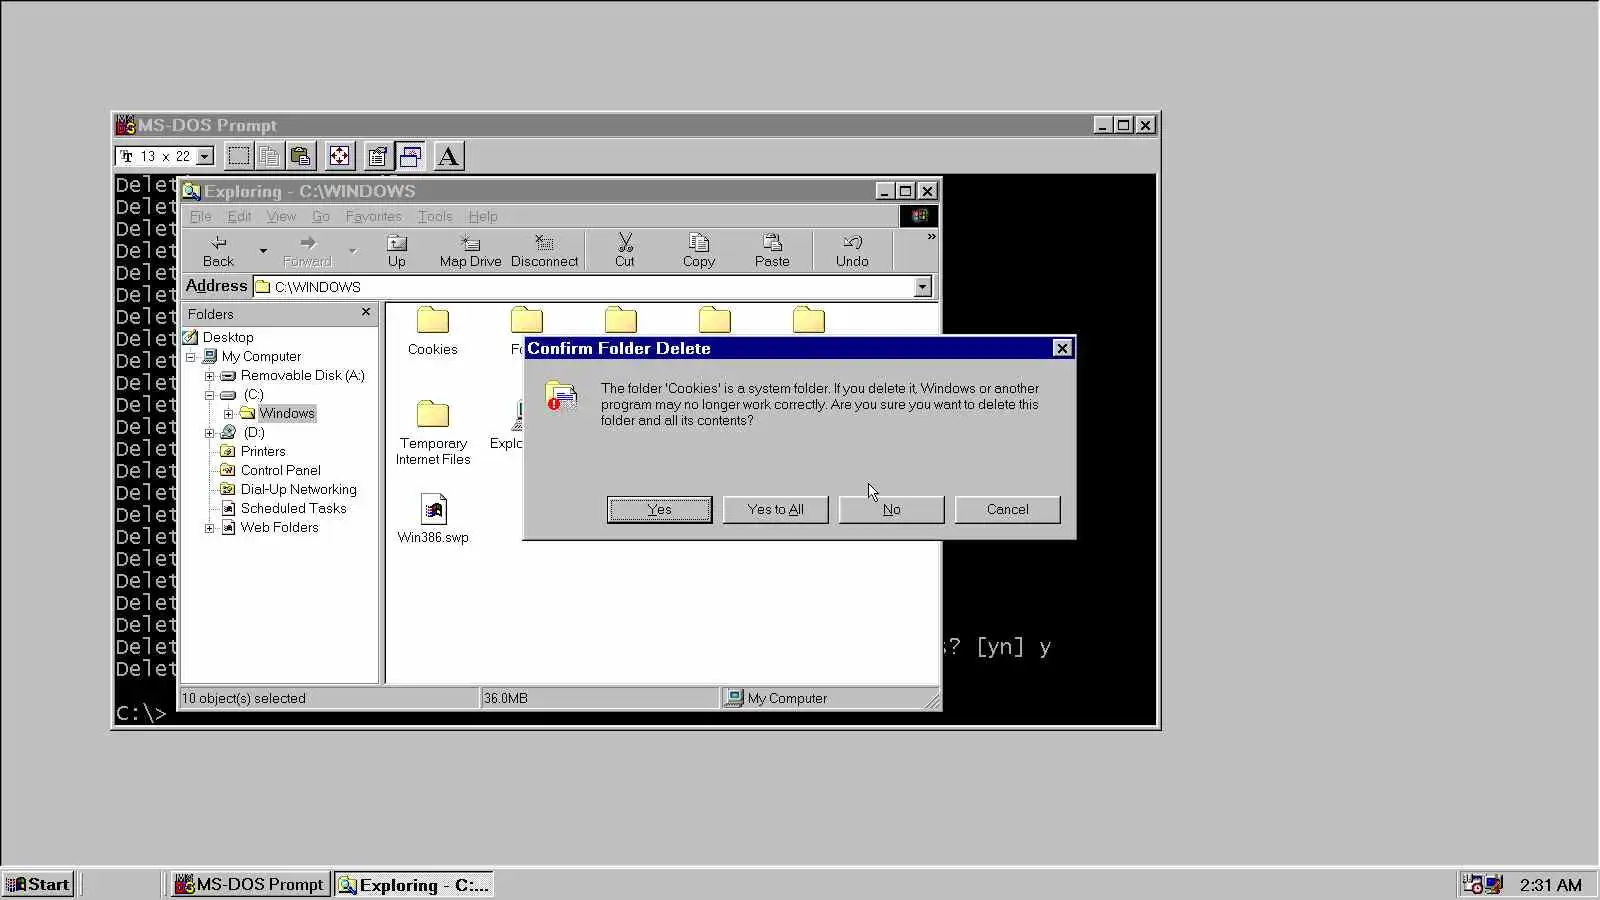The width and height of the screenshot is (1600, 900).
Task: Open the Start menu
Action: (38, 884)
